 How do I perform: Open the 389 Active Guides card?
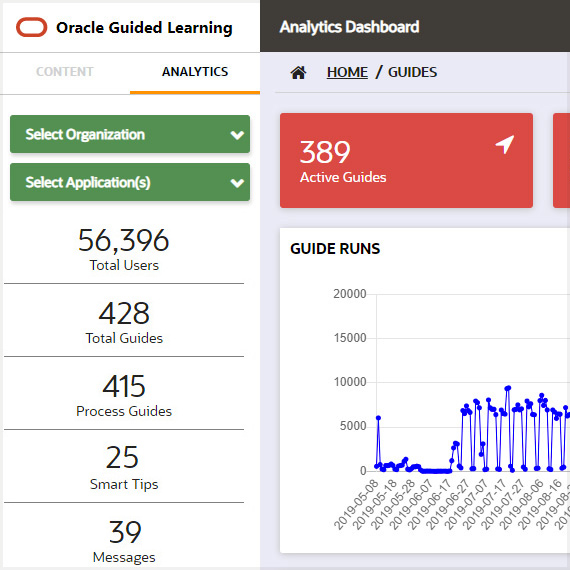(x=406, y=160)
